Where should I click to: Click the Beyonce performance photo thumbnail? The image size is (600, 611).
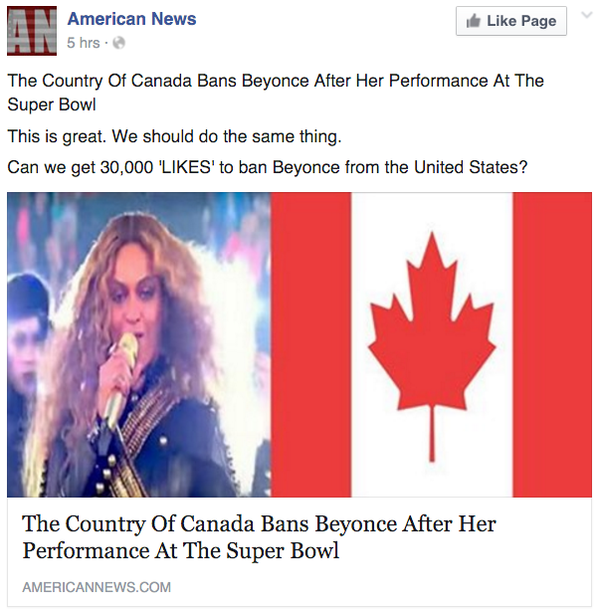pyautogui.click(x=139, y=344)
